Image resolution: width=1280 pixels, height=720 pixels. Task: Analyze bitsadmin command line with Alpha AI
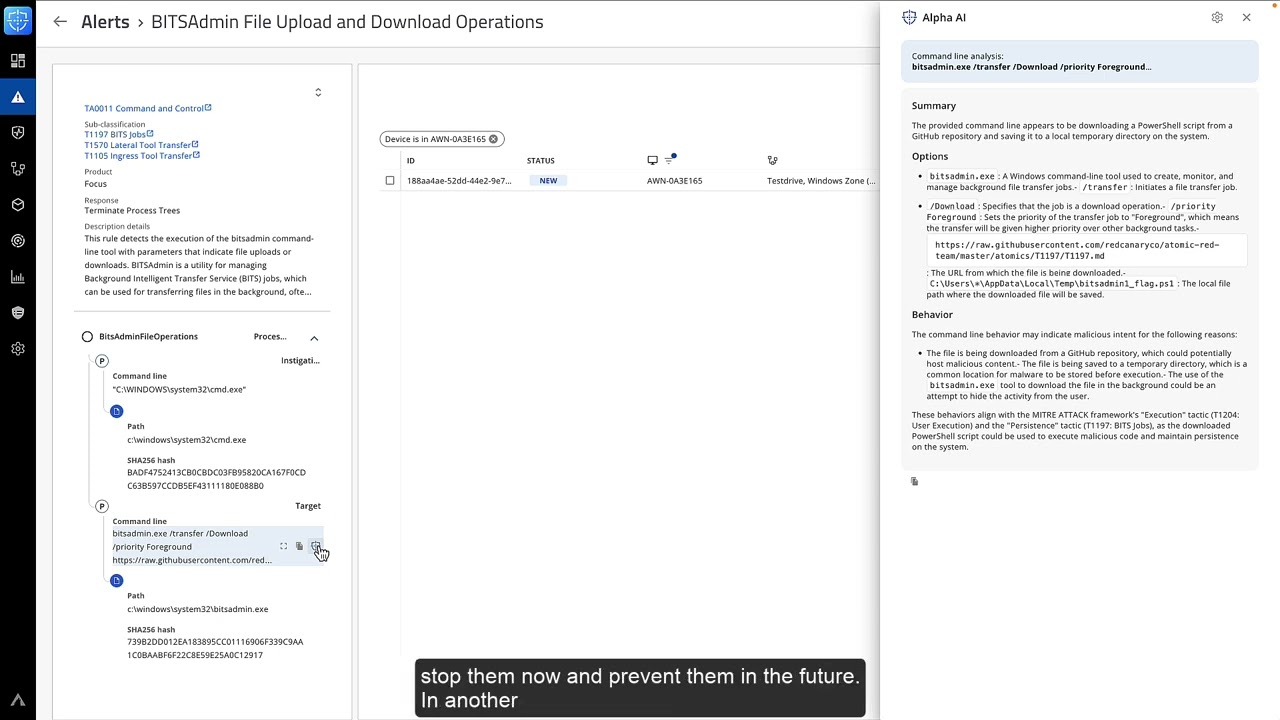click(x=315, y=546)
